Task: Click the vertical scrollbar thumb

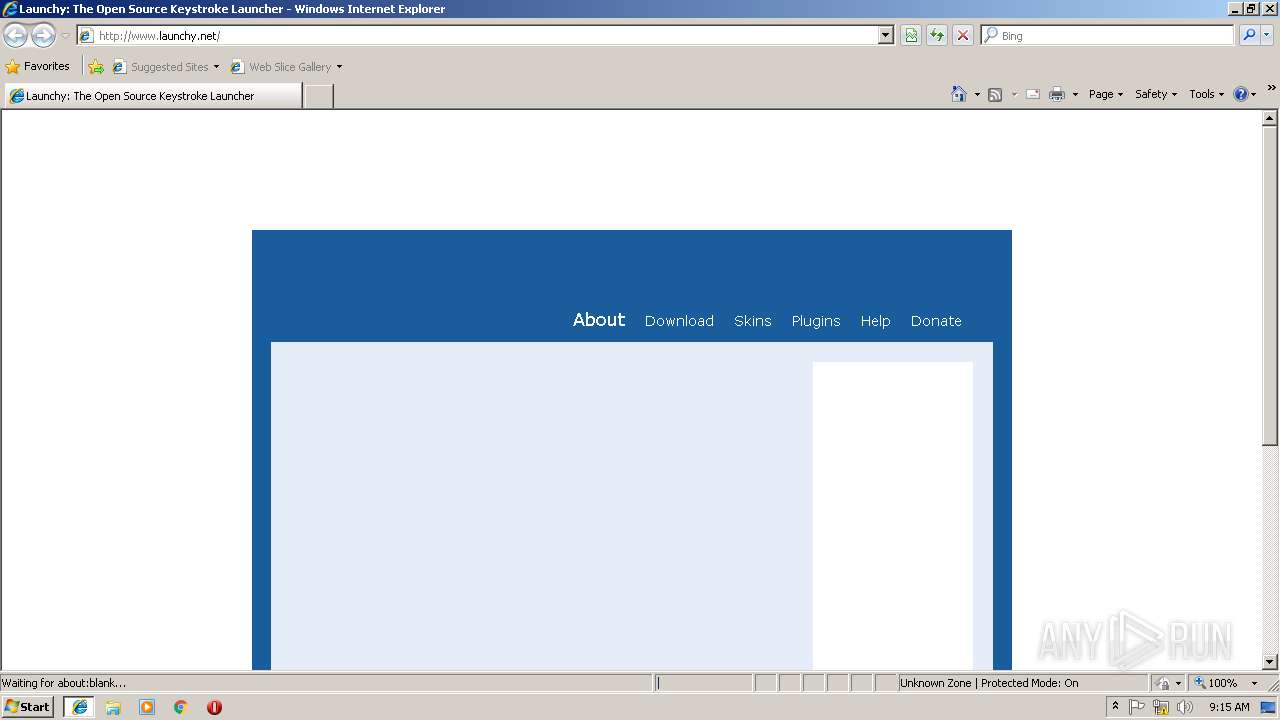Action: point(1270,285)
